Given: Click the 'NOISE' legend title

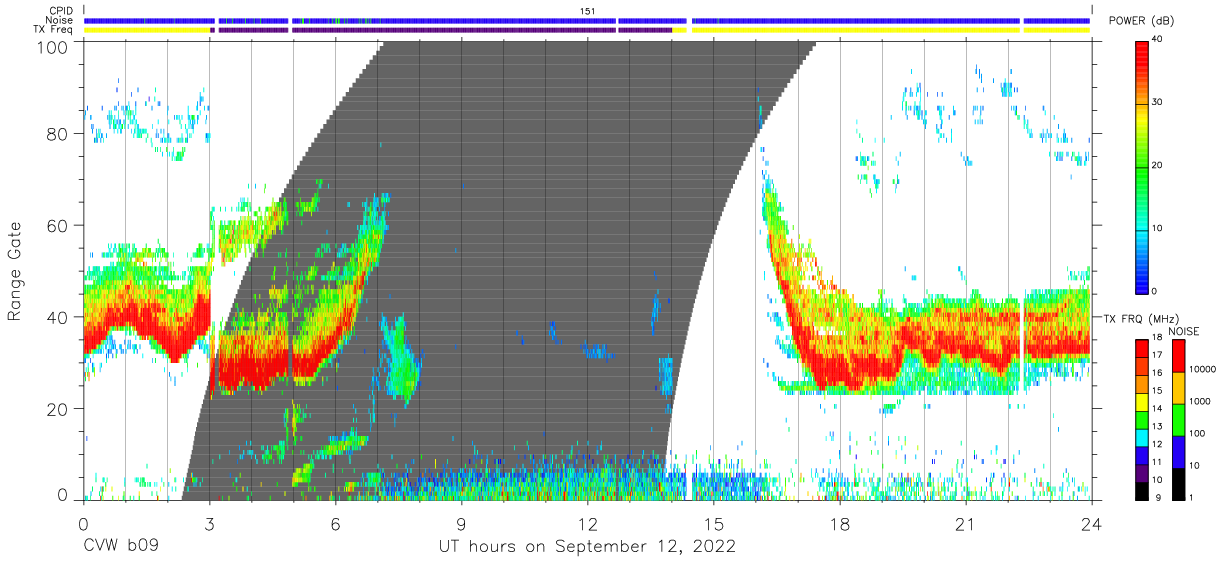Looking at the screenshot, I should pos(1183,331).
